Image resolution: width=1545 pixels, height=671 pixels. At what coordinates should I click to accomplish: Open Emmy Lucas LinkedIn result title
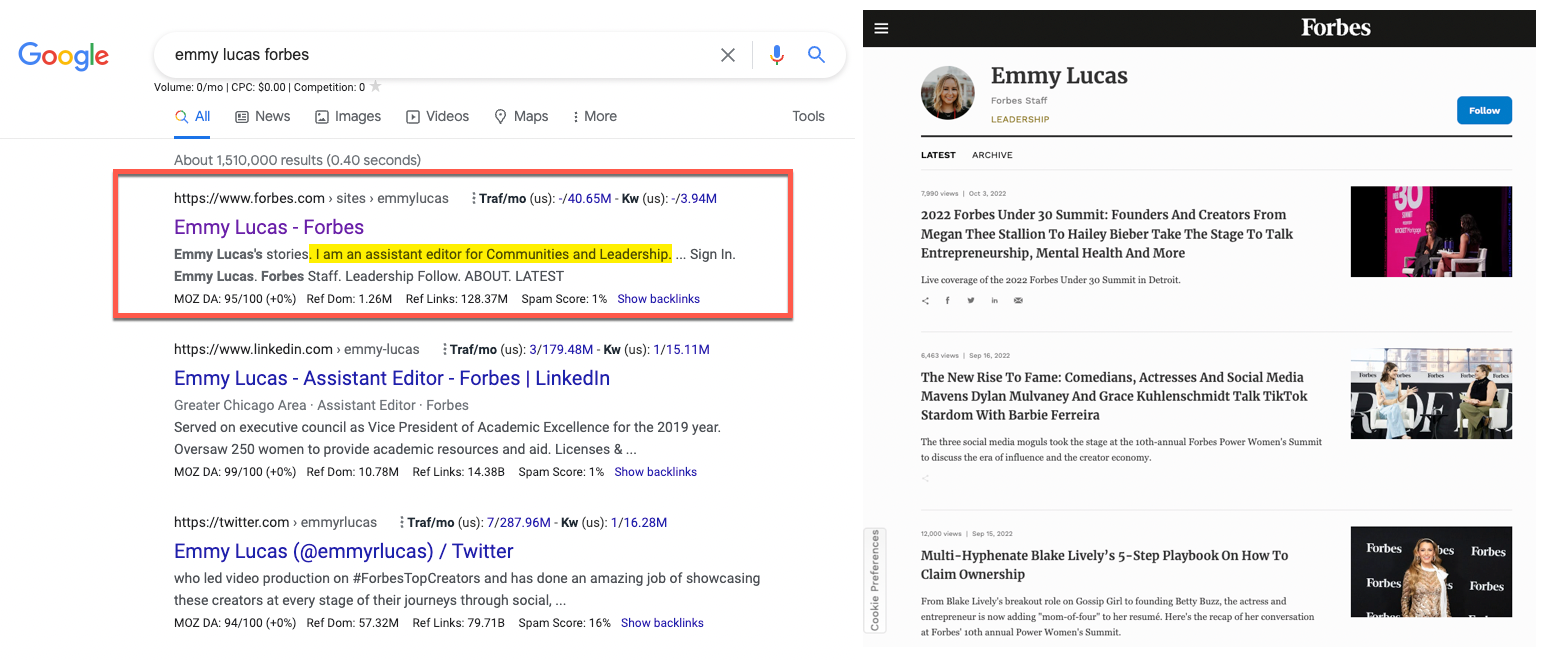[x=392, y=378]
